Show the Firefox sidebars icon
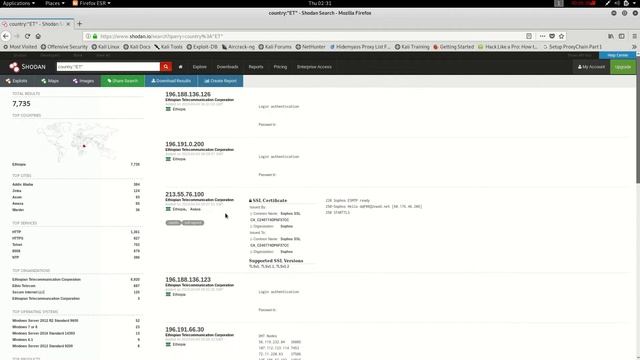Screen dimensions: 640x360 [622, 36]
